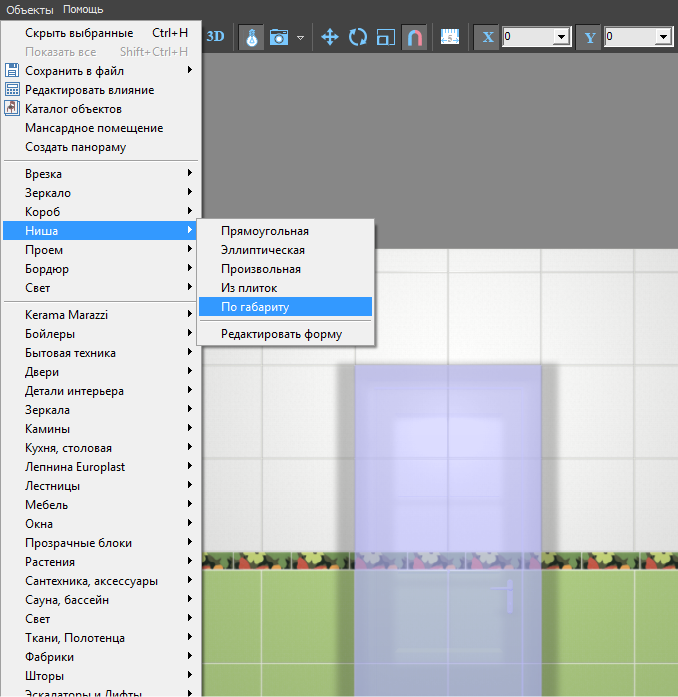Switch to the 3D view mode
678x697 pixels.
[x=215, y=36]
